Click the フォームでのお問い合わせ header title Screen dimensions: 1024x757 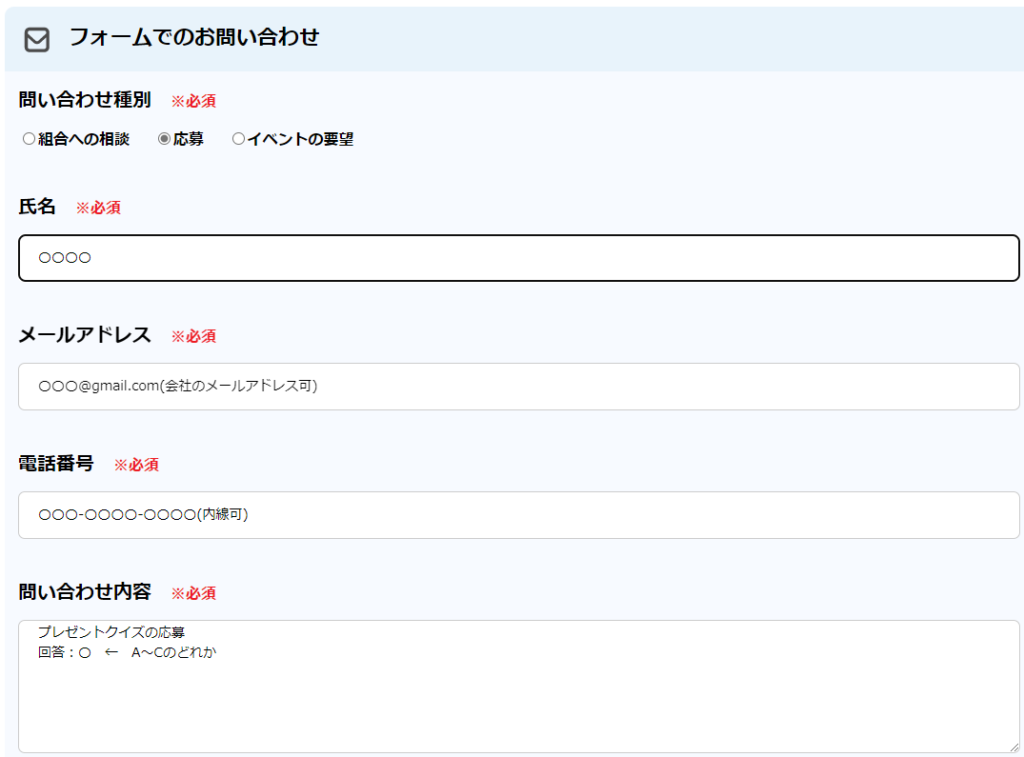tap(194, 38)
